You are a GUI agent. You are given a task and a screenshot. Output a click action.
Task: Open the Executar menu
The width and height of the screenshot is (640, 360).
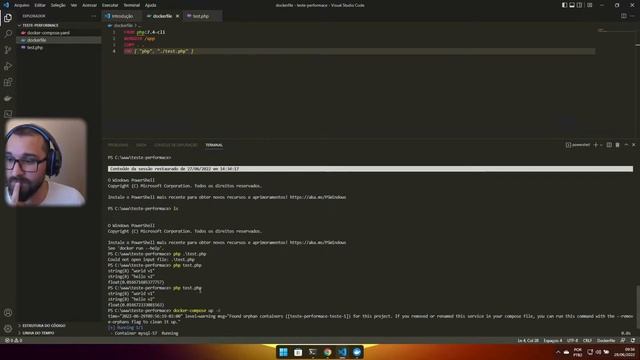point(110,5)
